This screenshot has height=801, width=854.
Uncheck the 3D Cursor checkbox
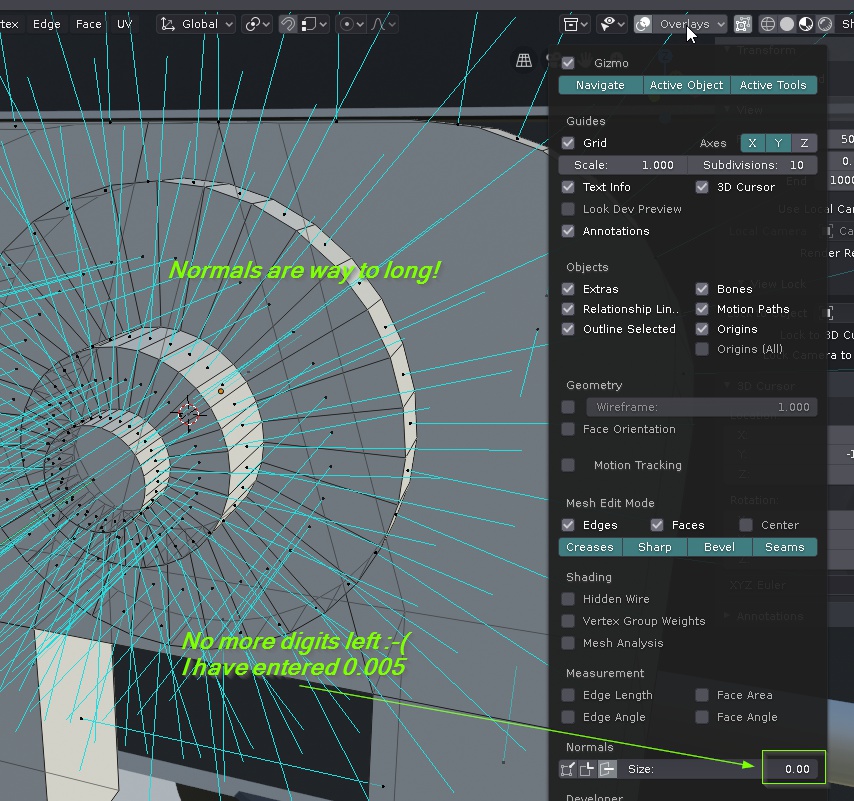click(702, 187)
